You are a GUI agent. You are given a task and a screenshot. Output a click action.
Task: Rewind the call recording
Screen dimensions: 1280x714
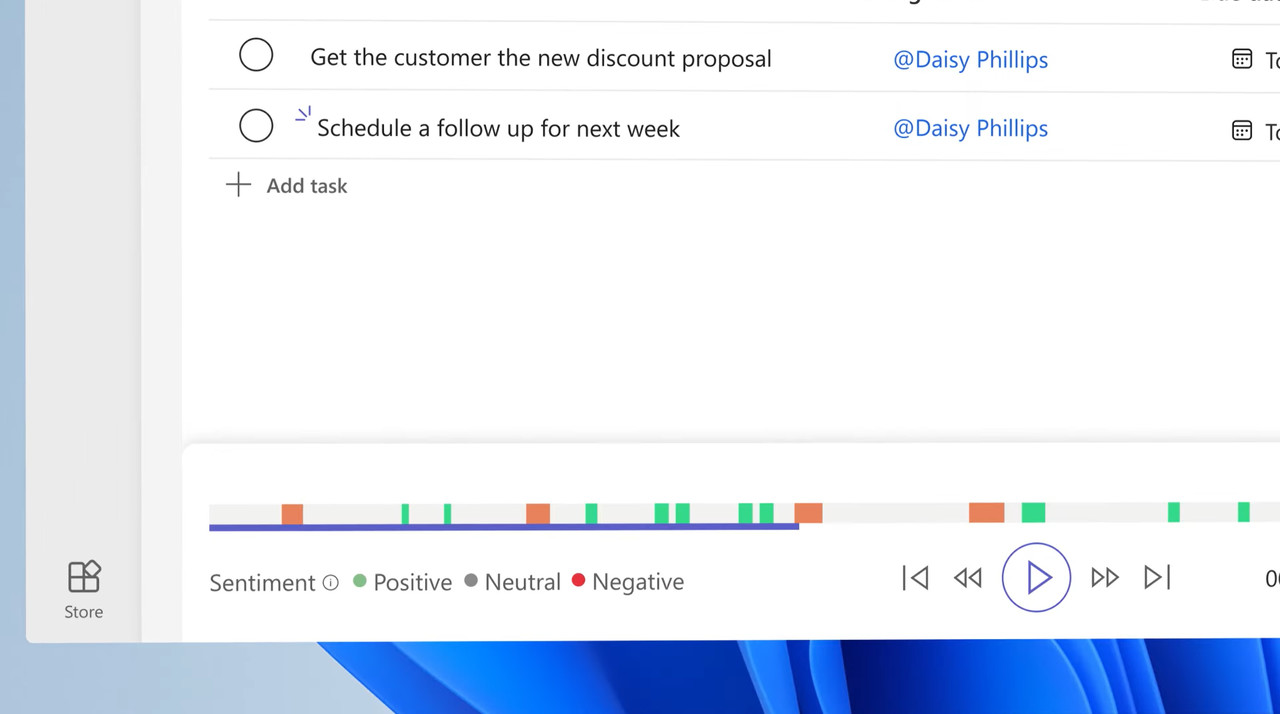967,577
